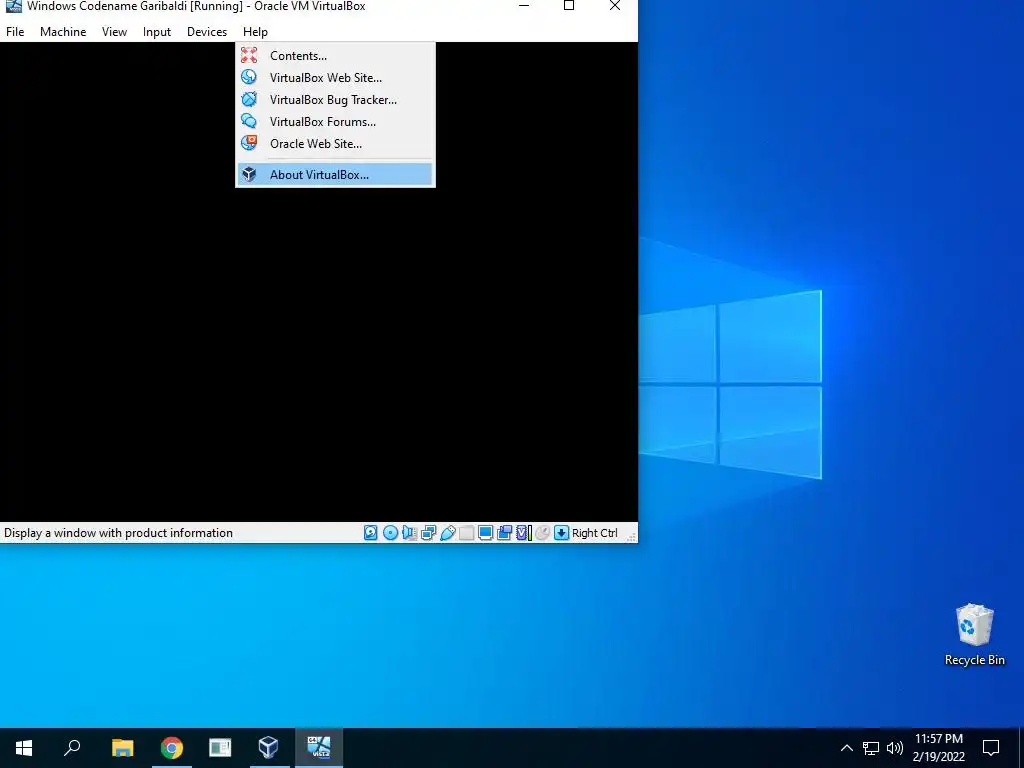Open VirtualBox Bug Tracker... entry
The image size is (1024, 768).
335,100
